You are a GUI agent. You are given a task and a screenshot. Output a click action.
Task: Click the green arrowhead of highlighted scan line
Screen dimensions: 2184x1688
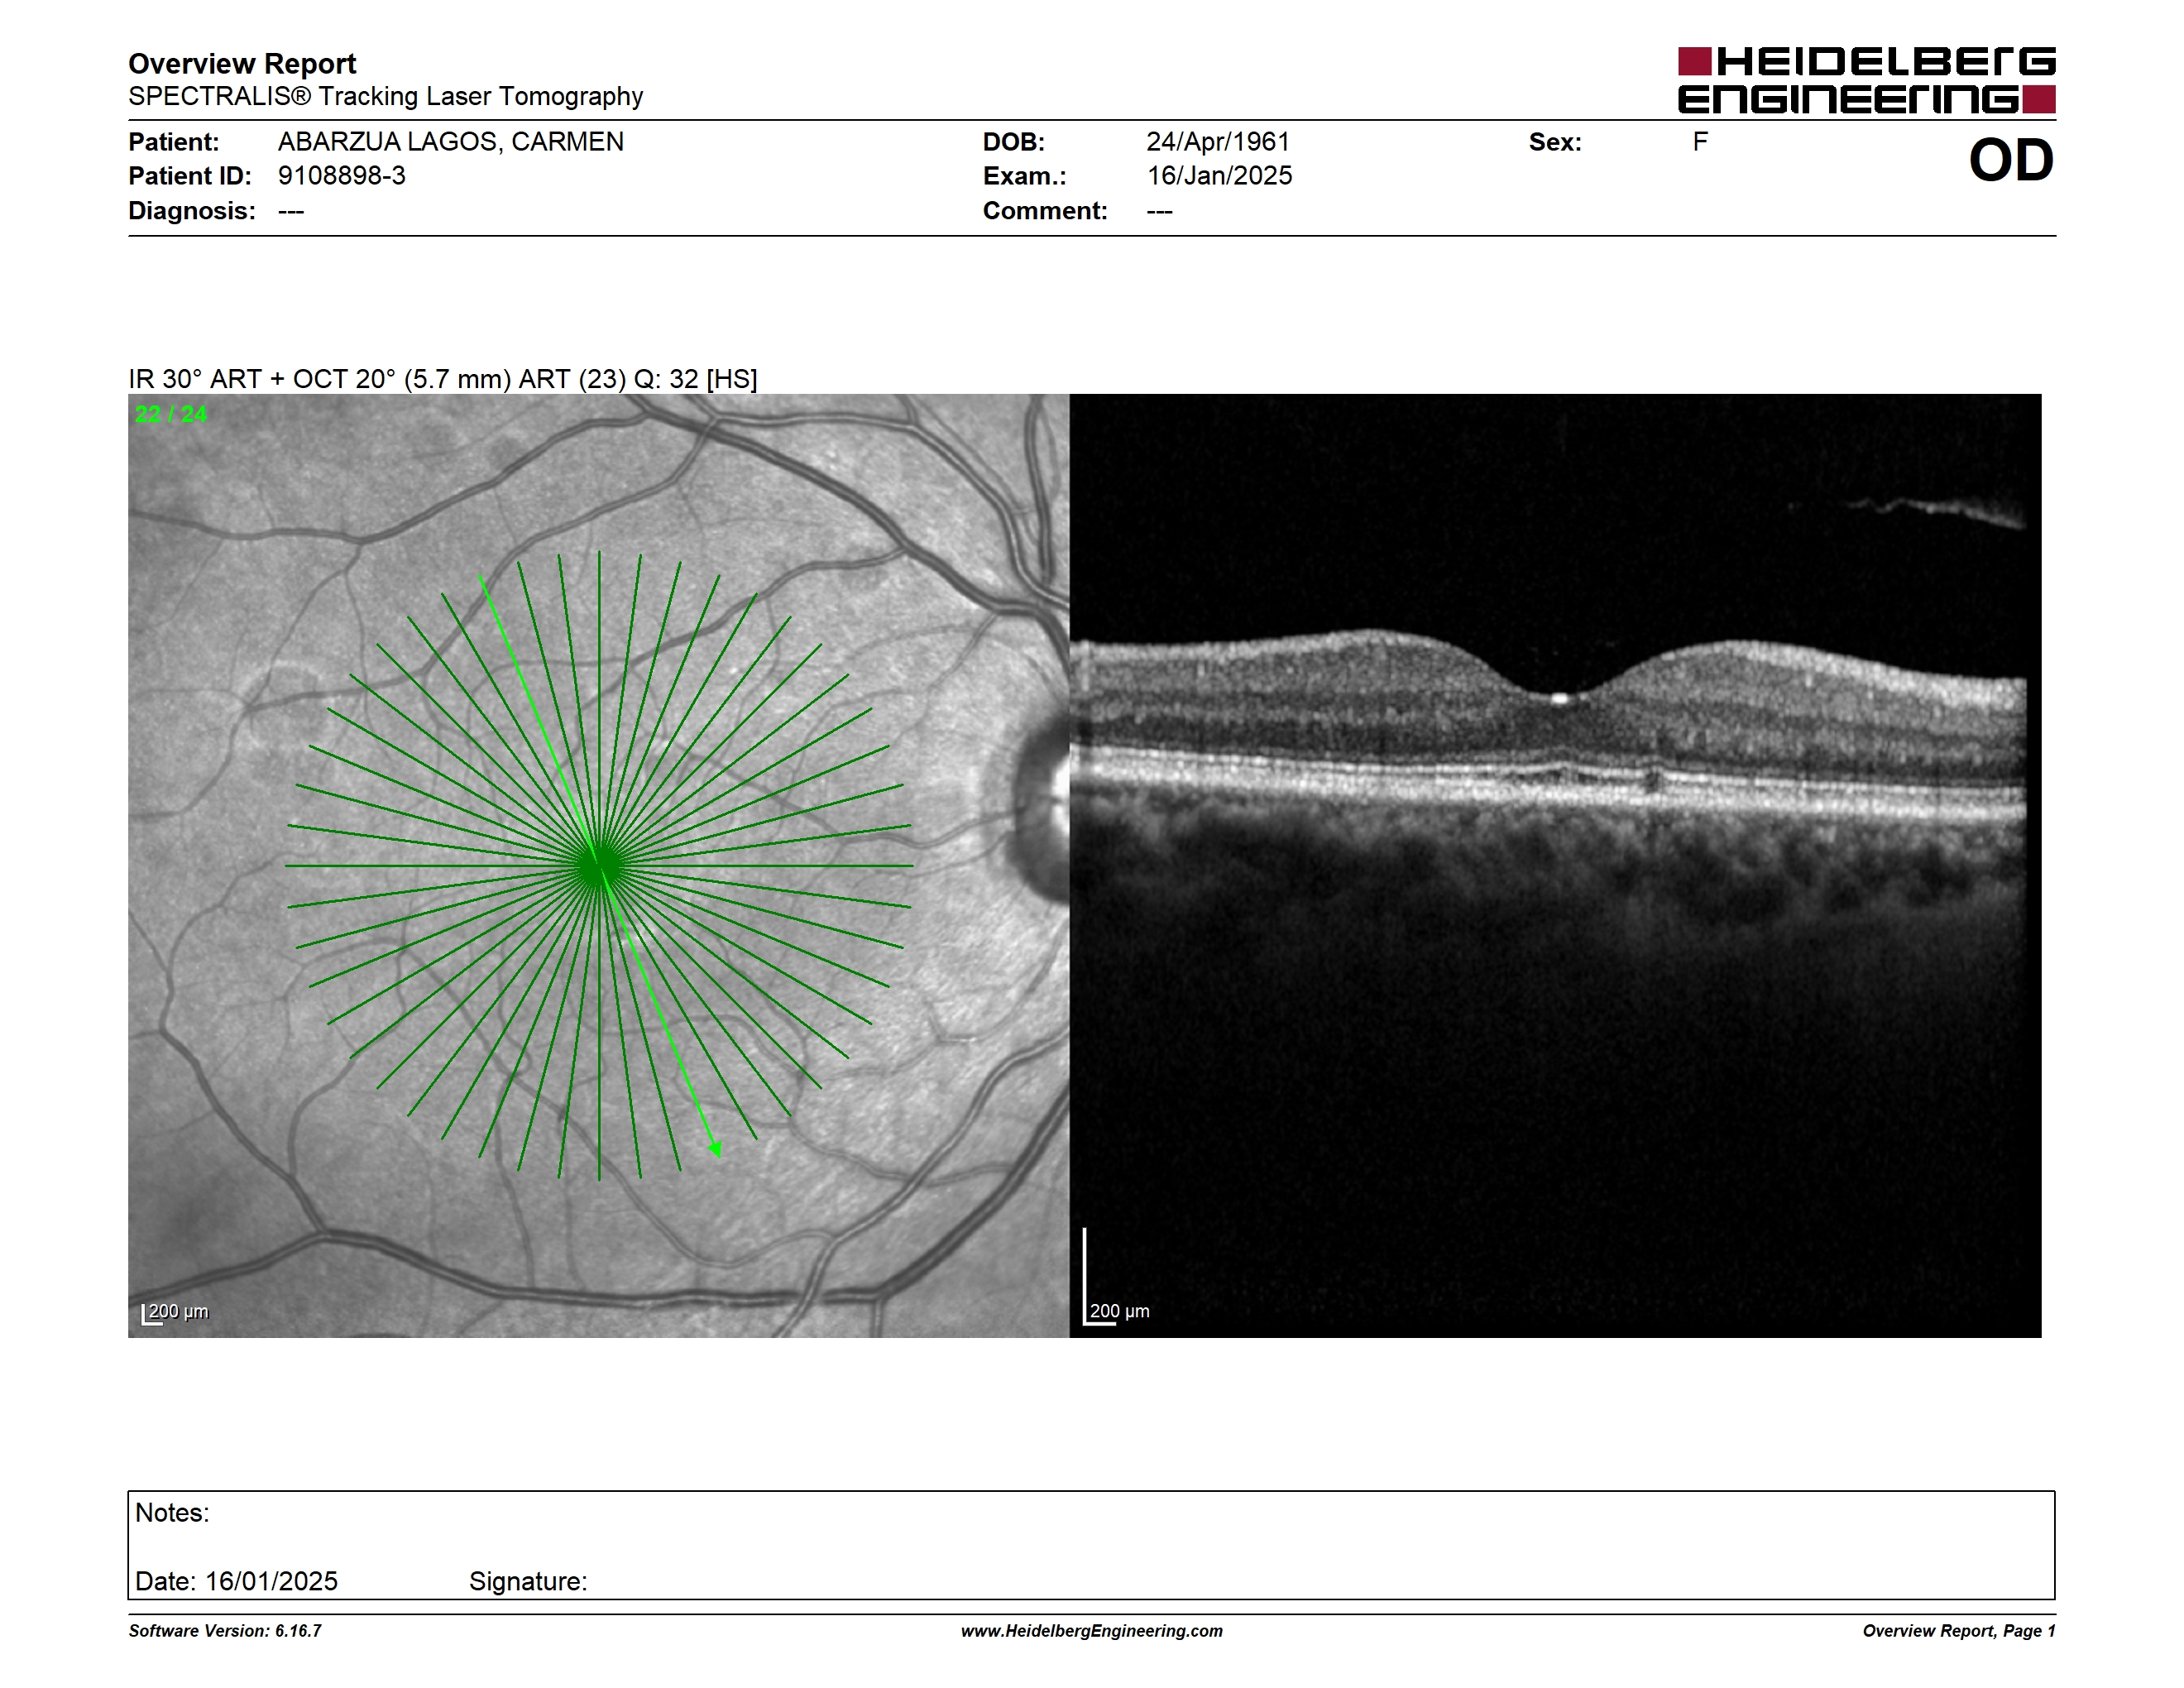[715, 1150]
